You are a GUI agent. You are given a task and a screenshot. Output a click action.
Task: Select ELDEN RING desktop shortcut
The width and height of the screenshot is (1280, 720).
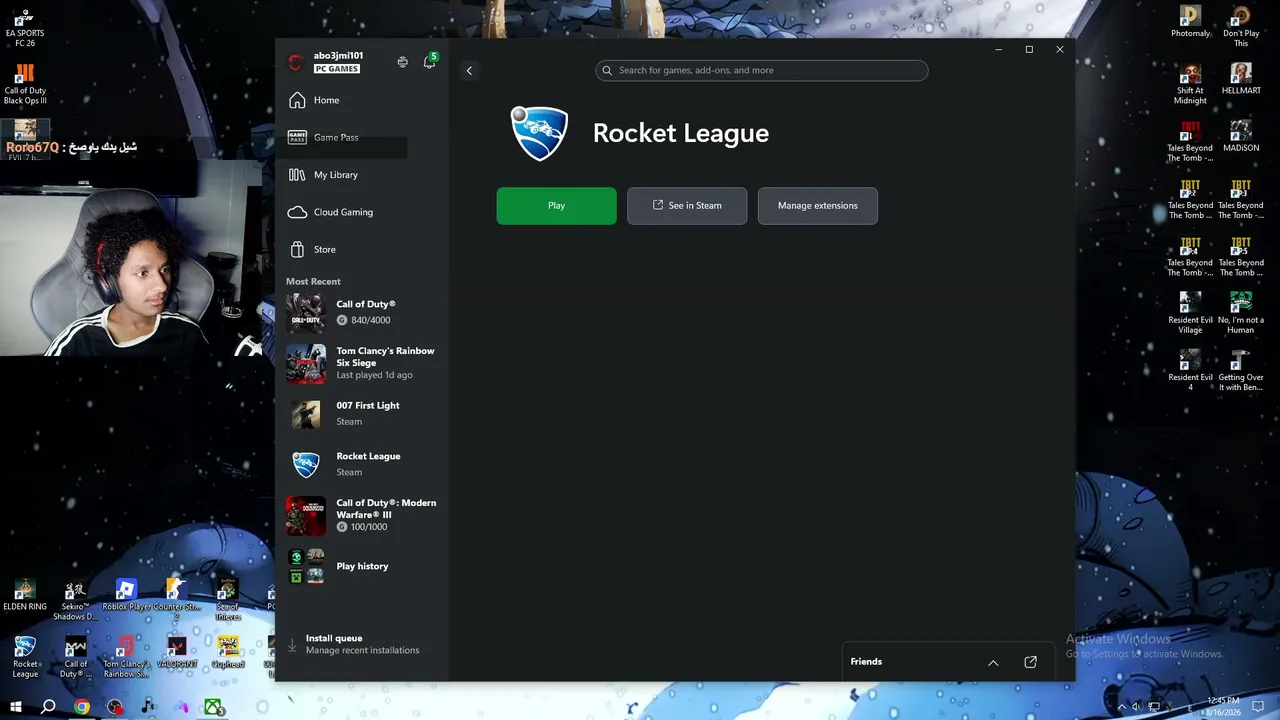pyautogui.click(x=25, y=595)
